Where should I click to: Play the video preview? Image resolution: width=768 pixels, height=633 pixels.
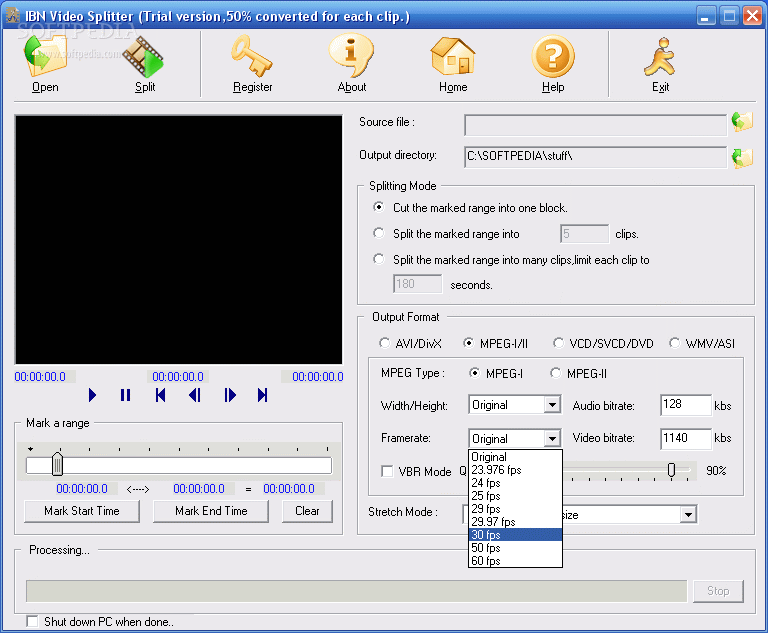pos(92,395)
